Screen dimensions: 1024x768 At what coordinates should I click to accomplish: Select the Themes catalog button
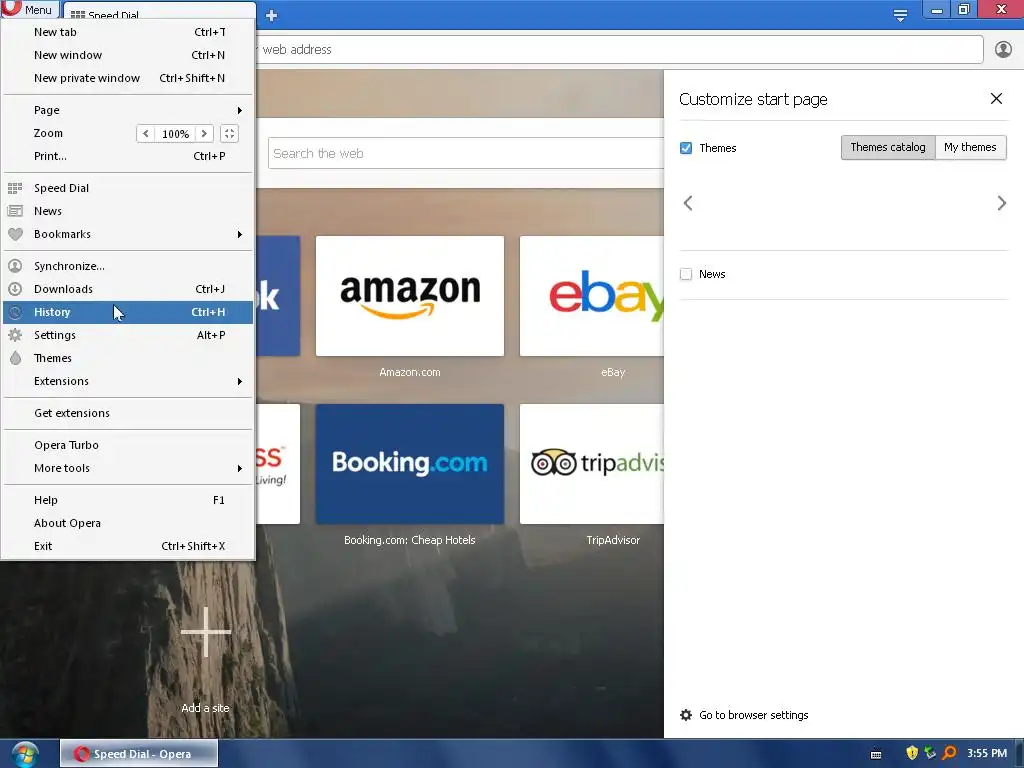click(x=888, y=148)
